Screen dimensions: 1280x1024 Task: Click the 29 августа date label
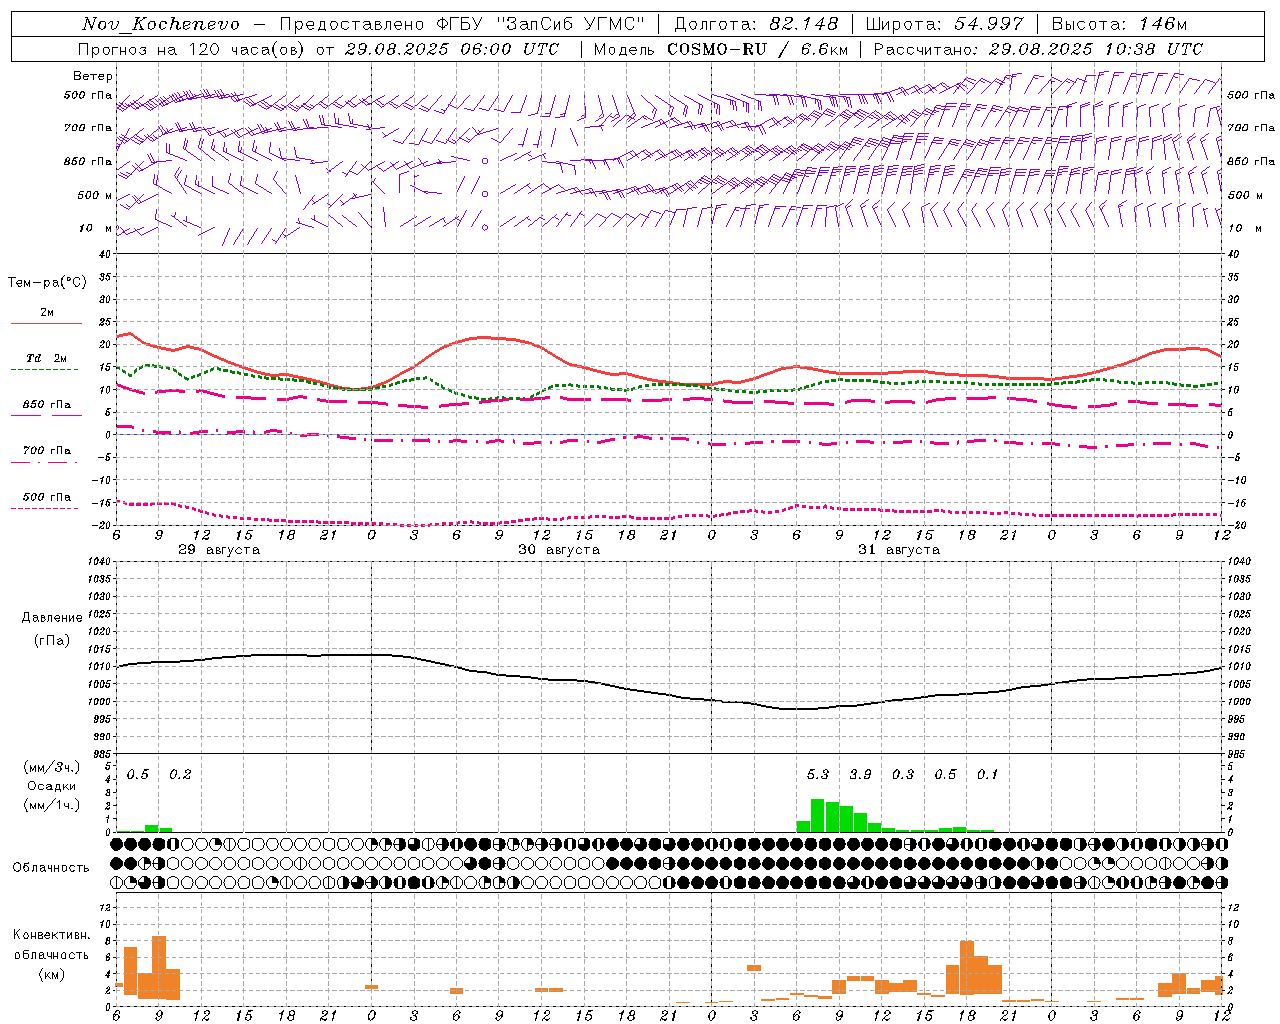pyautogui.click(x=219, y=550)
